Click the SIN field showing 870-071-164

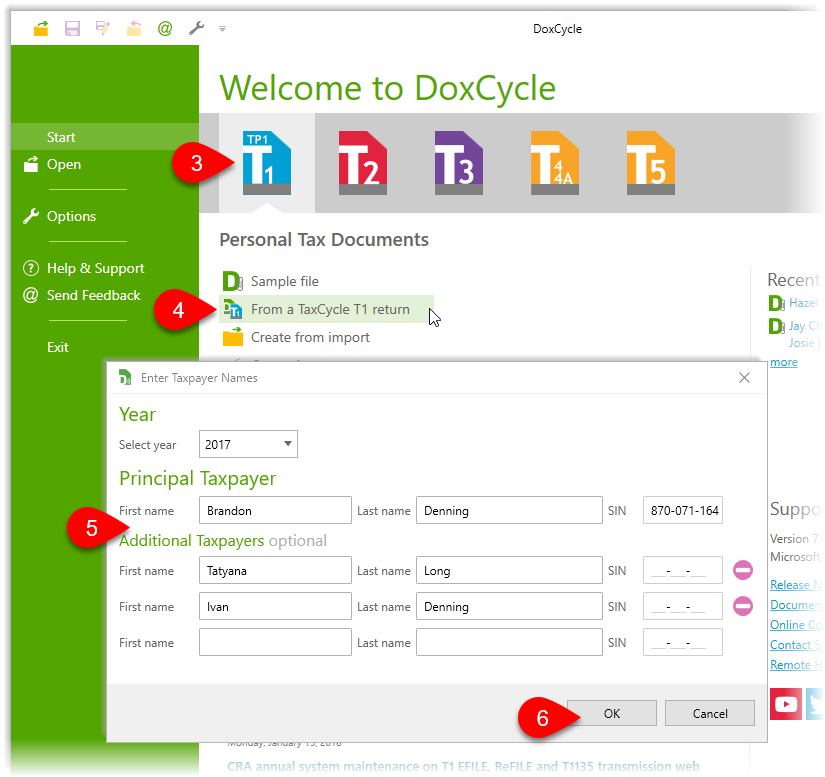683,510
